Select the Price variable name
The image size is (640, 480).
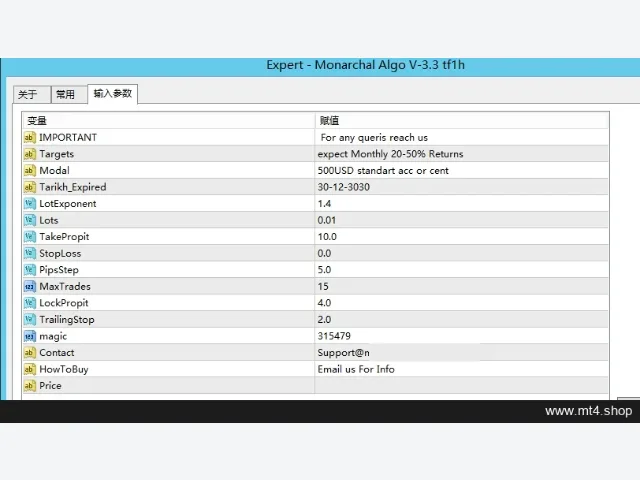click(50, 386)
